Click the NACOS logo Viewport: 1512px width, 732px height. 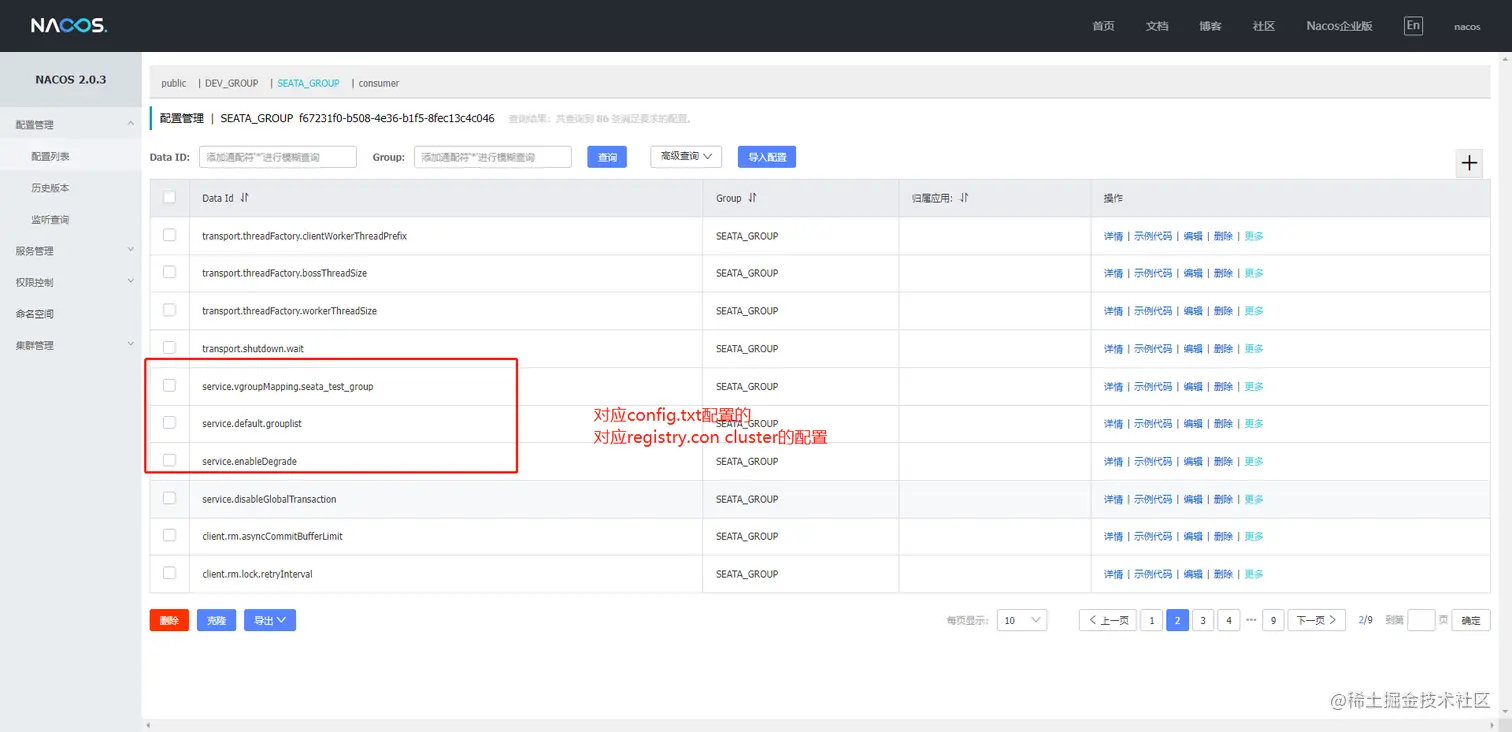coord(68,26)
